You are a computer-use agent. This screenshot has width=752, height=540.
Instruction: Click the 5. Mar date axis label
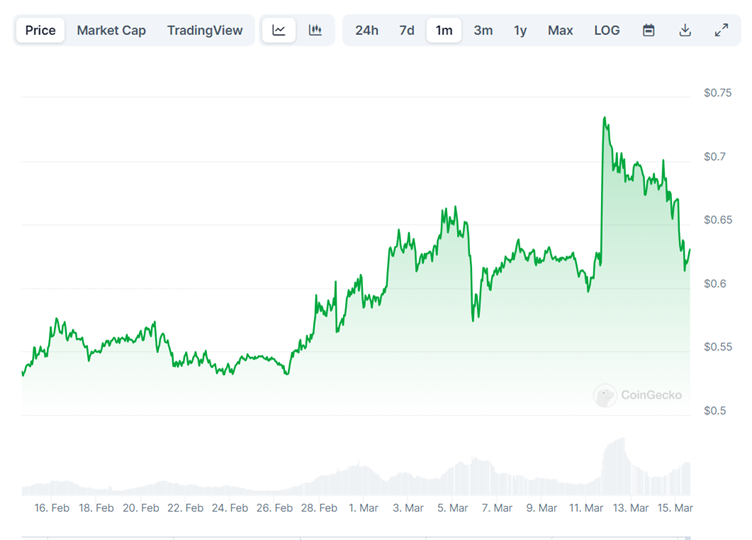452,508
